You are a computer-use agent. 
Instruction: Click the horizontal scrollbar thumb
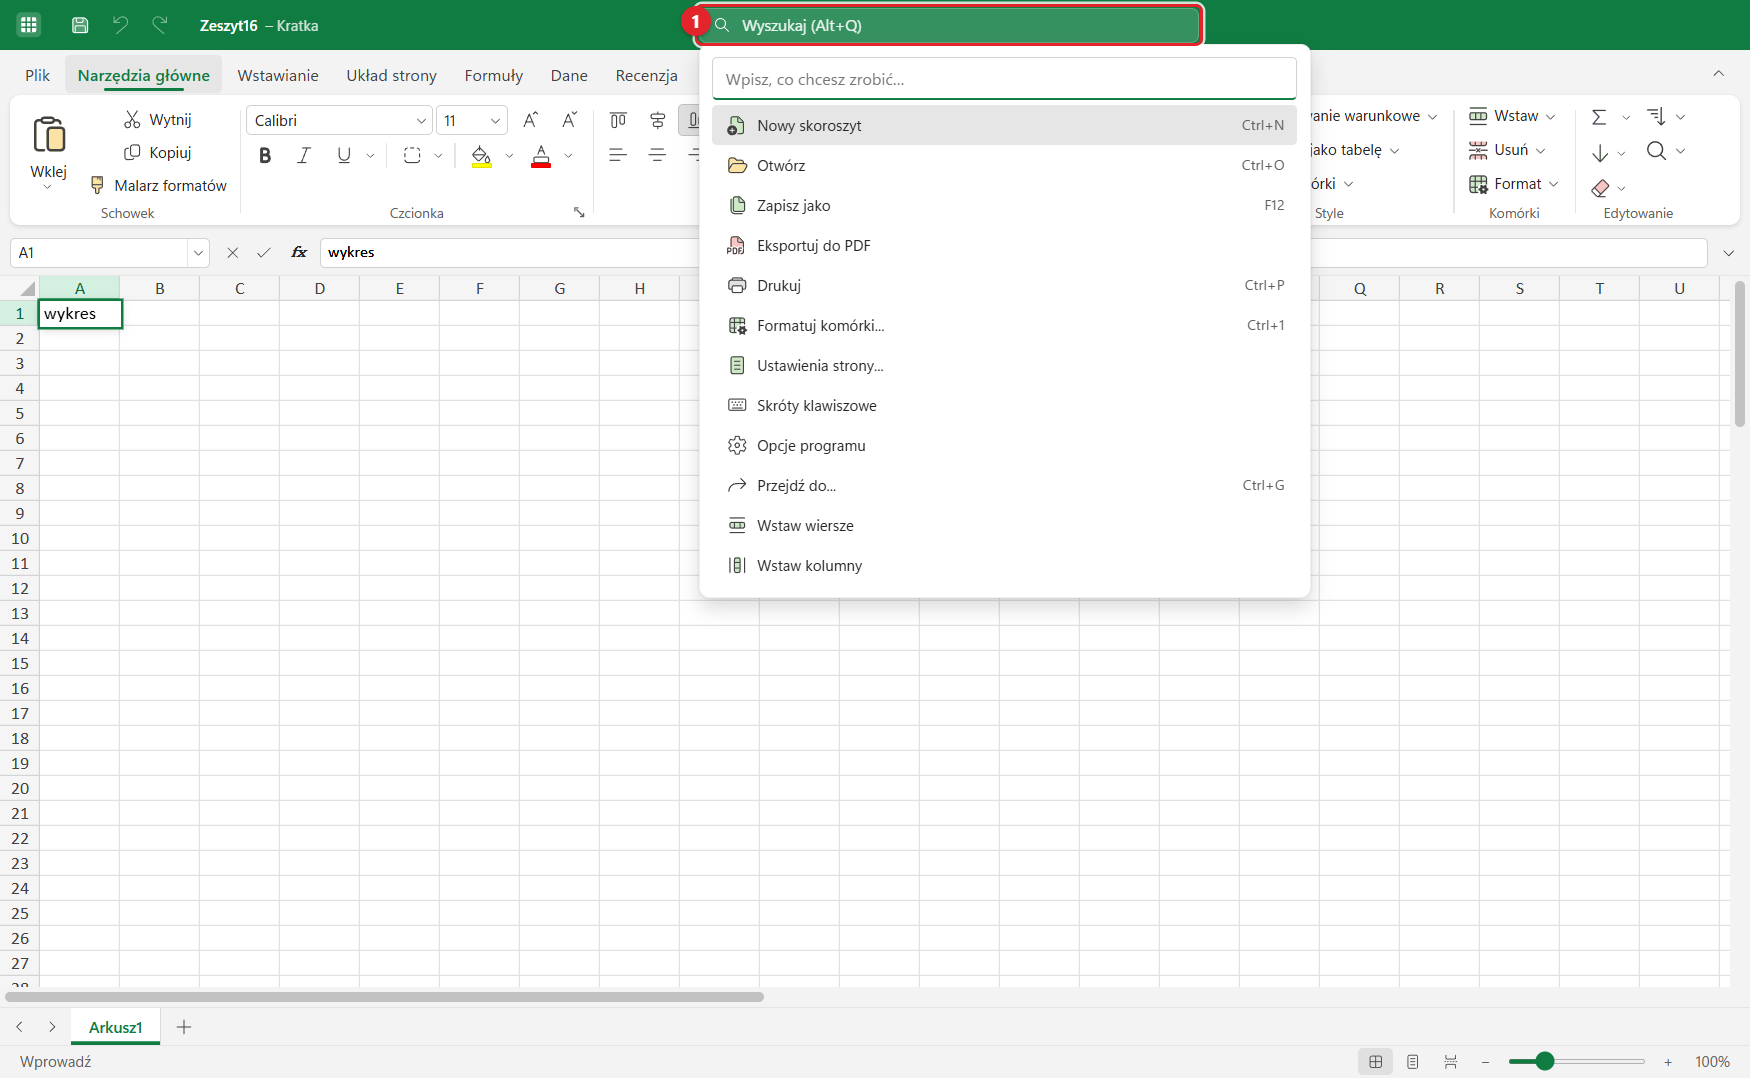pos(385,997)
